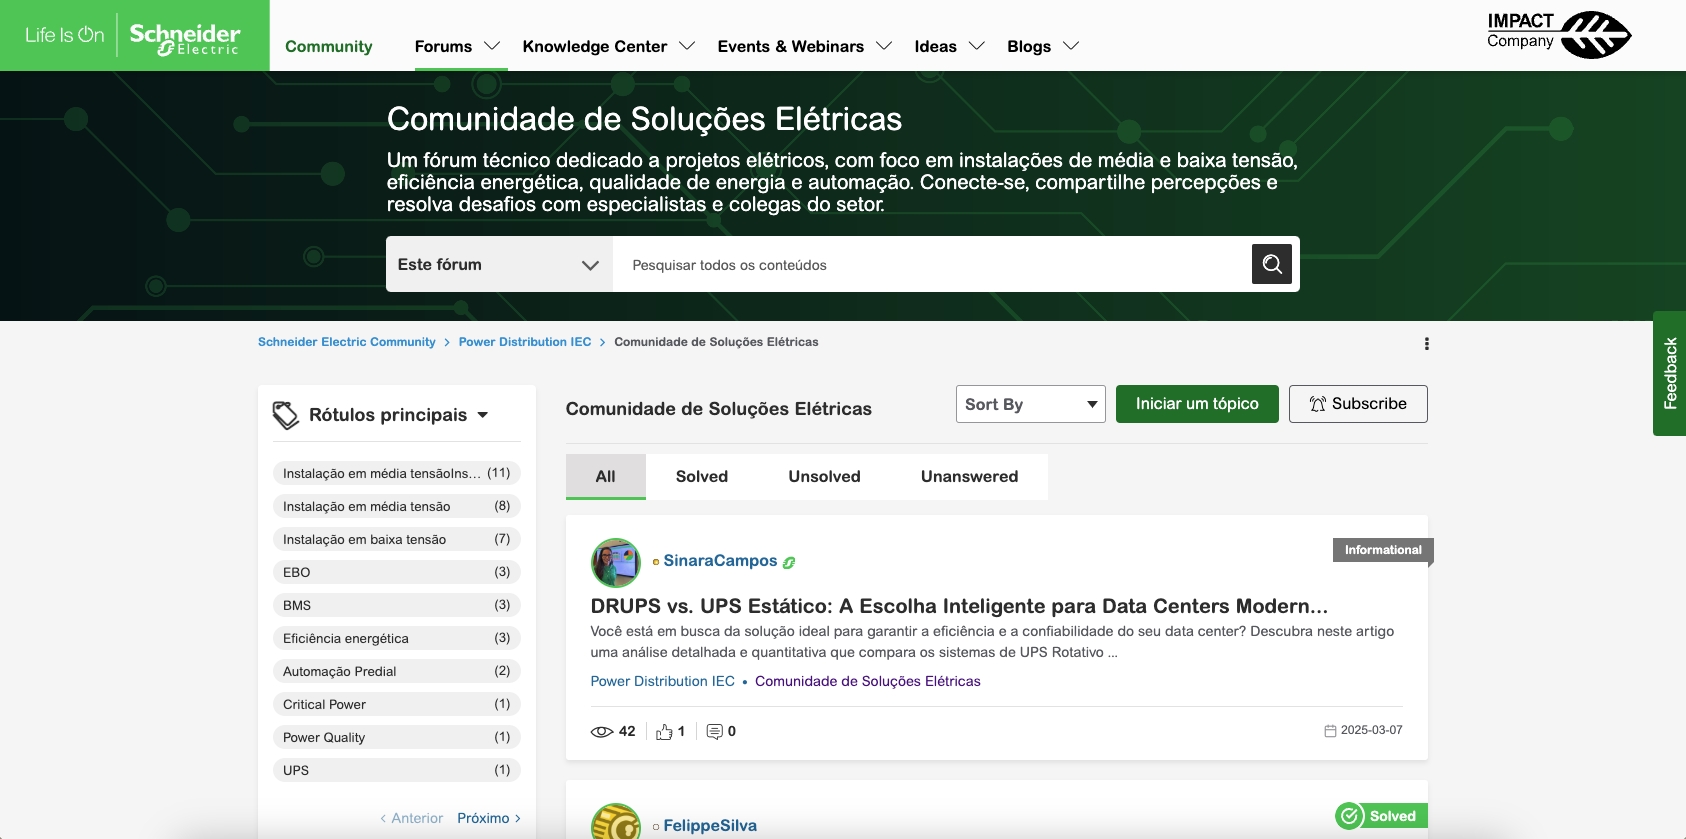Switch to the Solved tab
This screenshot has height=839, width=1686.
pyautogui.click(x=701, y=477)
